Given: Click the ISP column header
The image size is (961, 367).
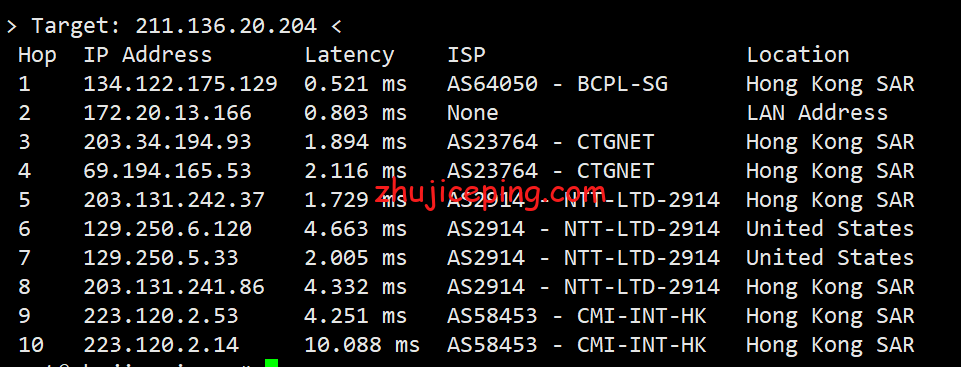Looking at the screenshot, I should pyautogui.click(x=466, y=55).
